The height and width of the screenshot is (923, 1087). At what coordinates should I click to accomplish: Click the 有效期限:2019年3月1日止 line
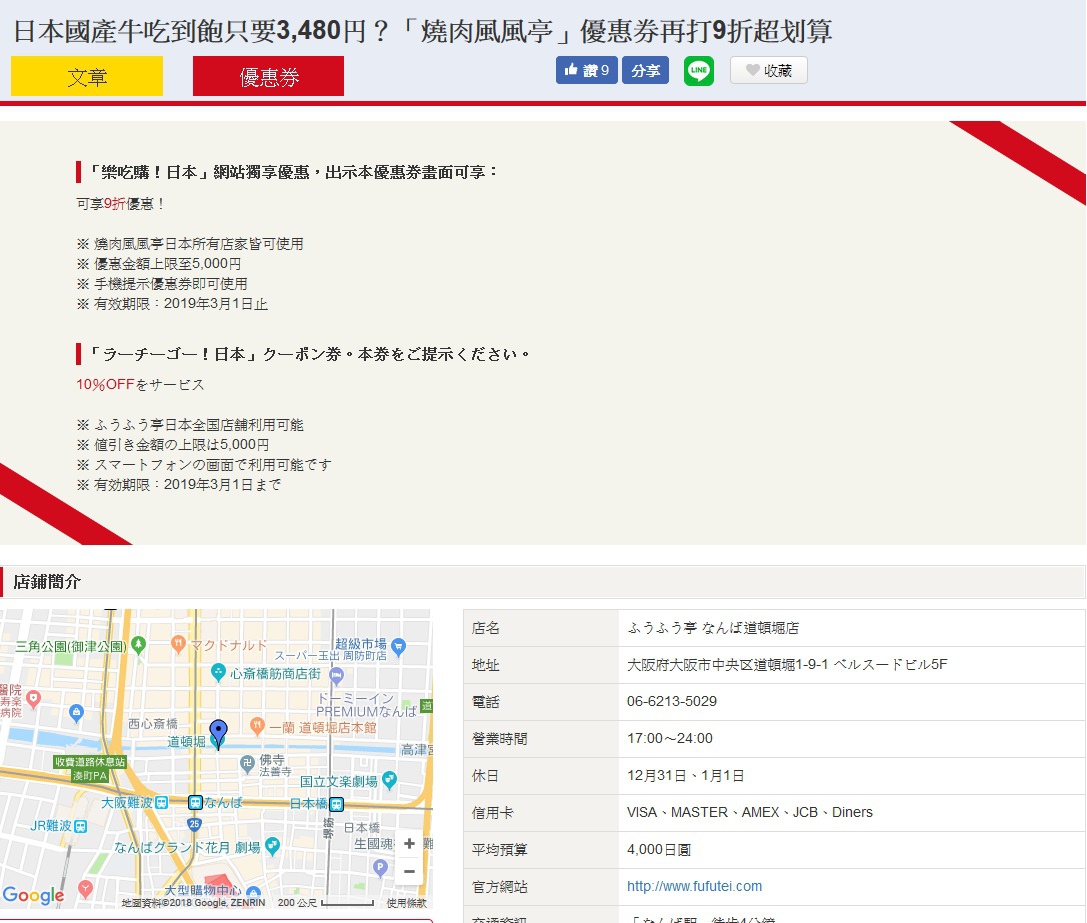[172, 304]
